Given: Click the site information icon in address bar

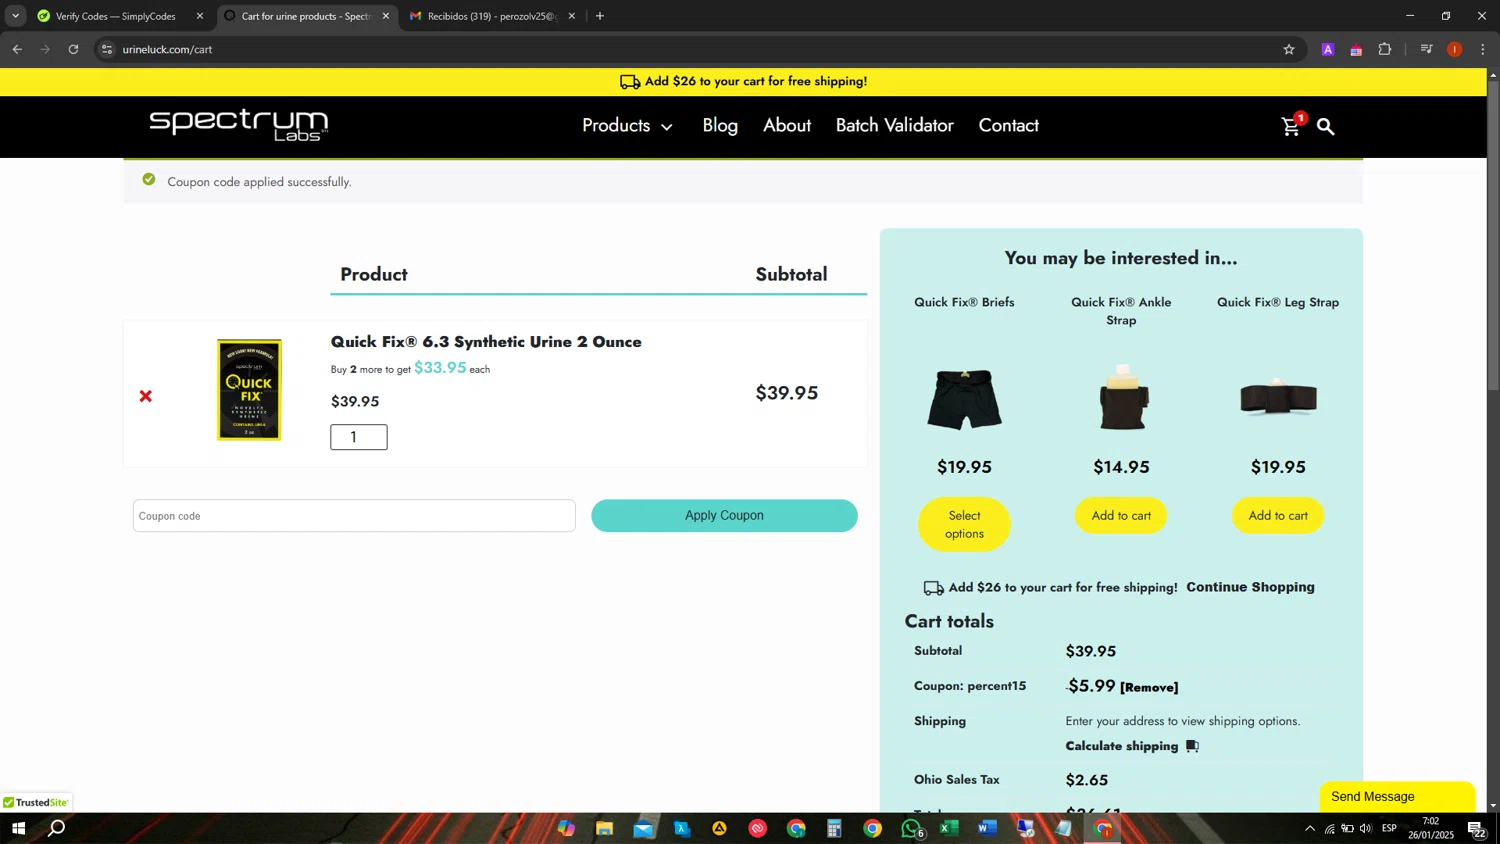Looking at the screenshot, I should [x=107, y=49].
